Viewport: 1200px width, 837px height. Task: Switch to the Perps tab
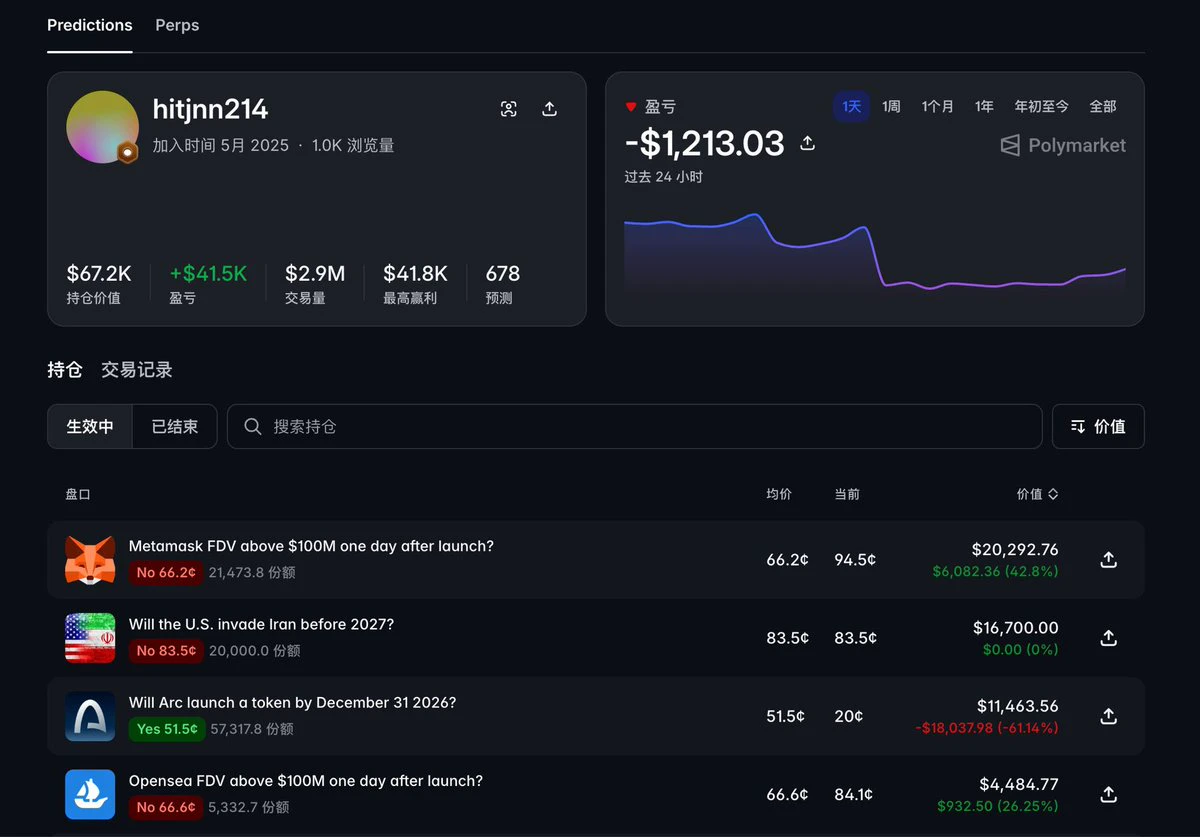tap(177, 25)
